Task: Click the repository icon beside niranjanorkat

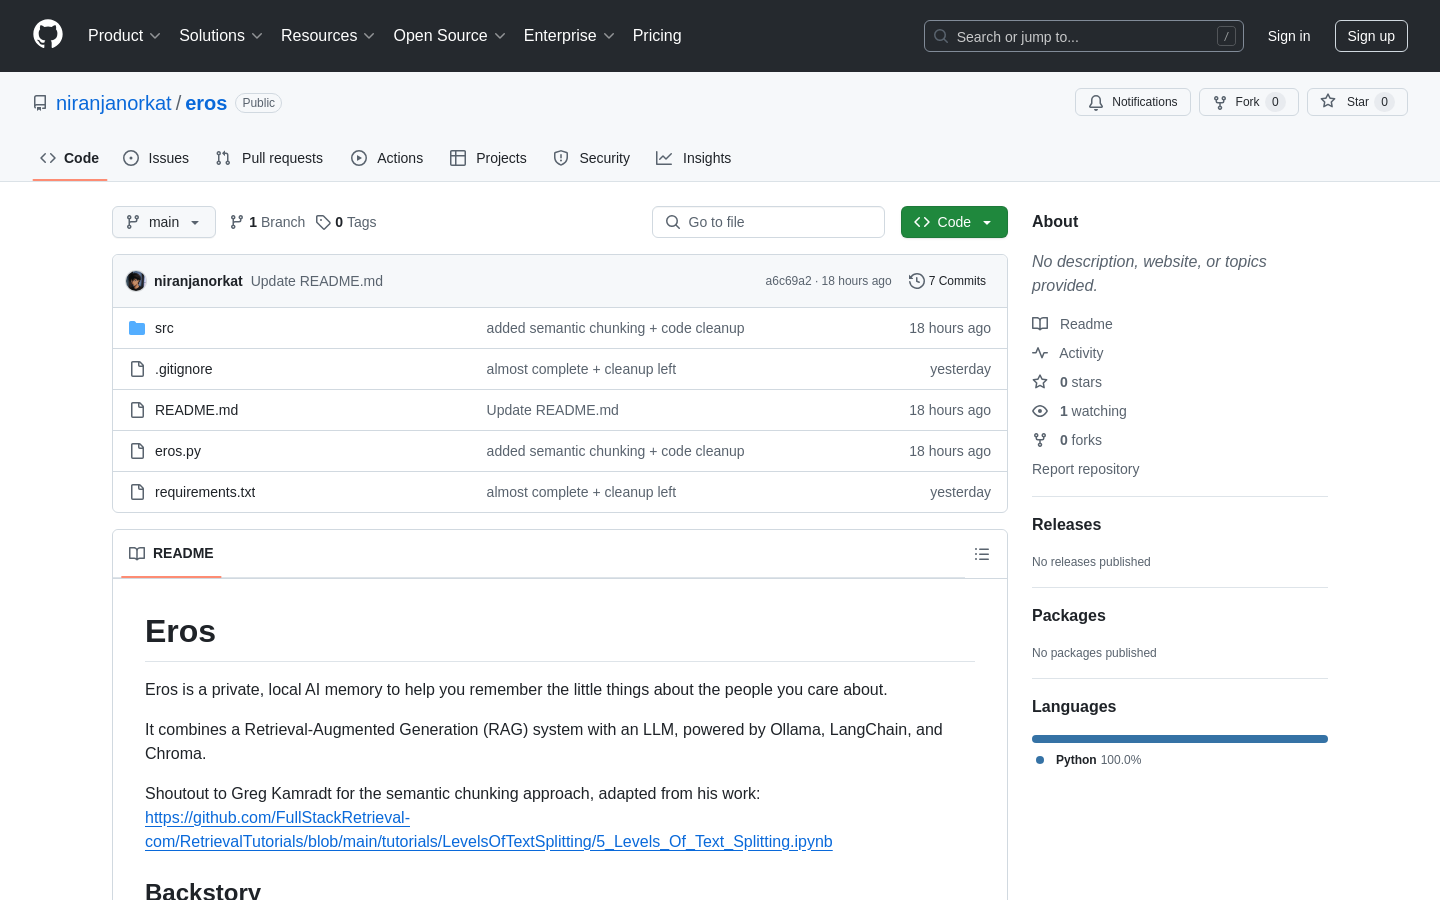Action: (40, 103)
